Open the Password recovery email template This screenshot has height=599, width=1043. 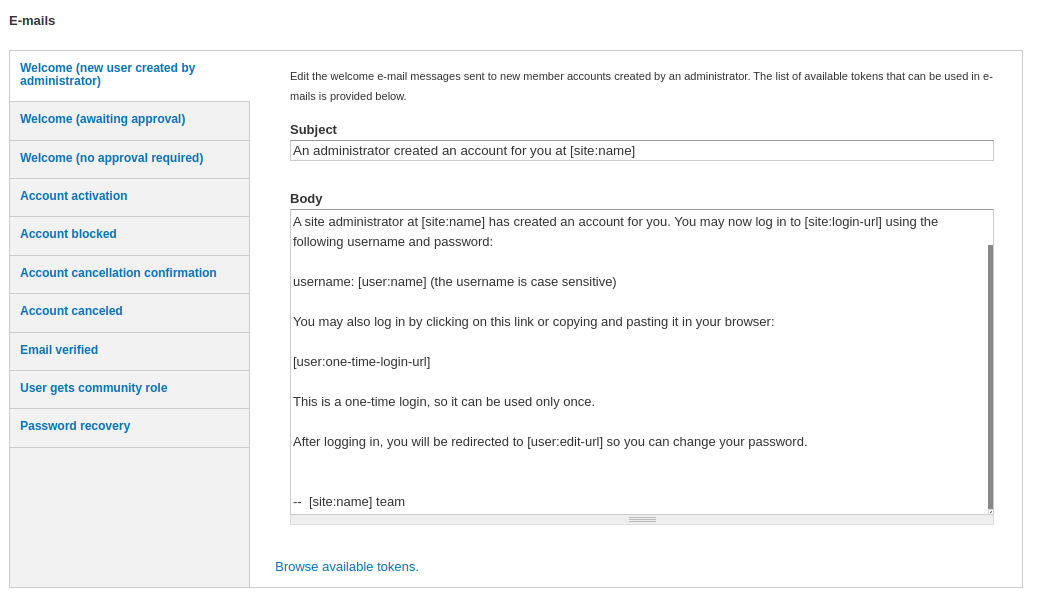[x=75, y=426]
